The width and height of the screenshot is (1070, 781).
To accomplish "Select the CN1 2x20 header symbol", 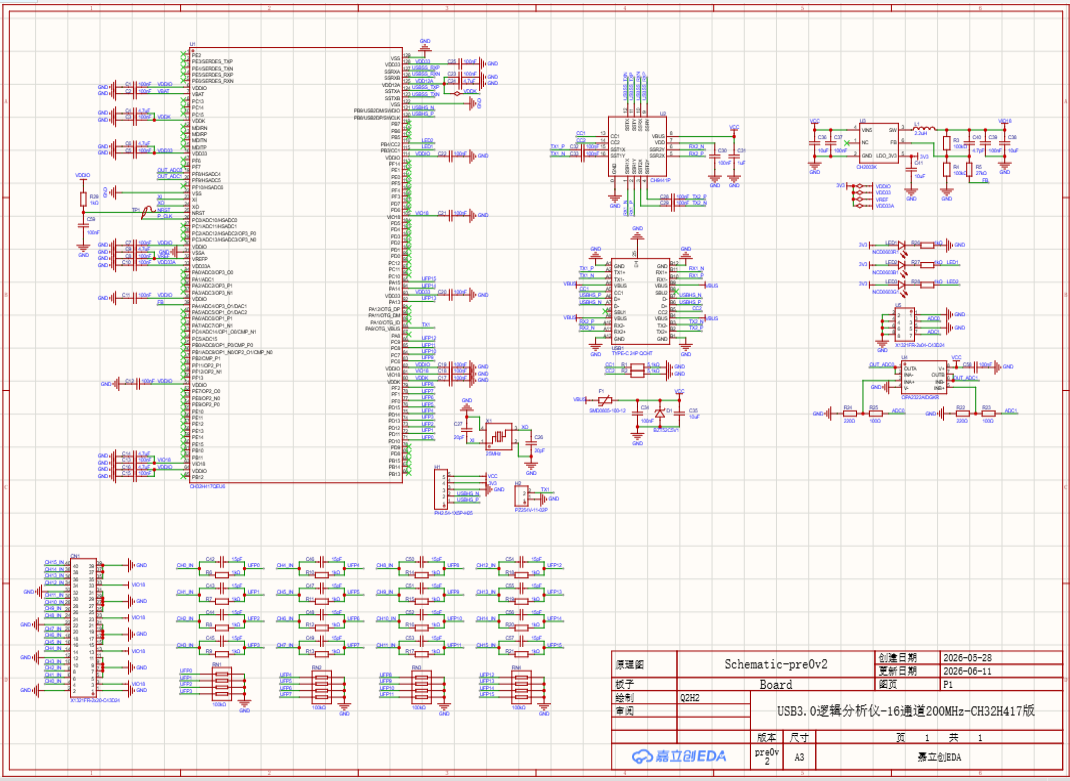I will click(x=83, y=627).
